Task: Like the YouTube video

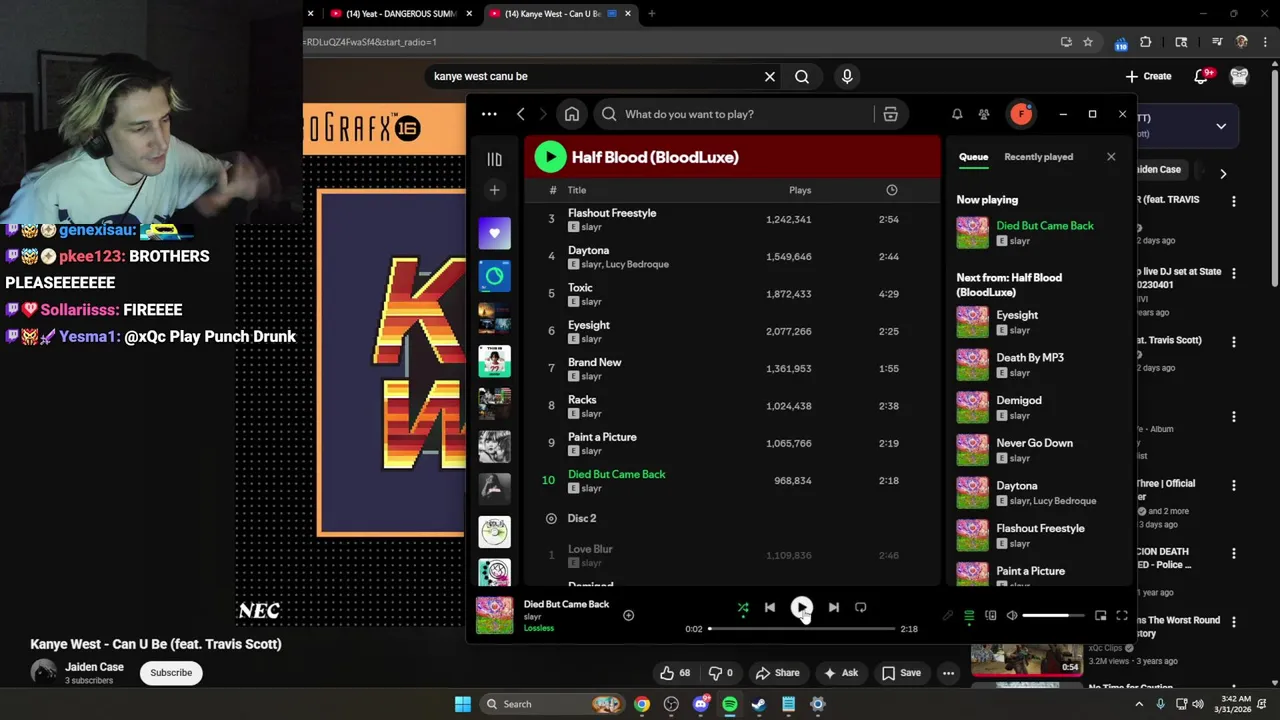Action: click(675, 673)
